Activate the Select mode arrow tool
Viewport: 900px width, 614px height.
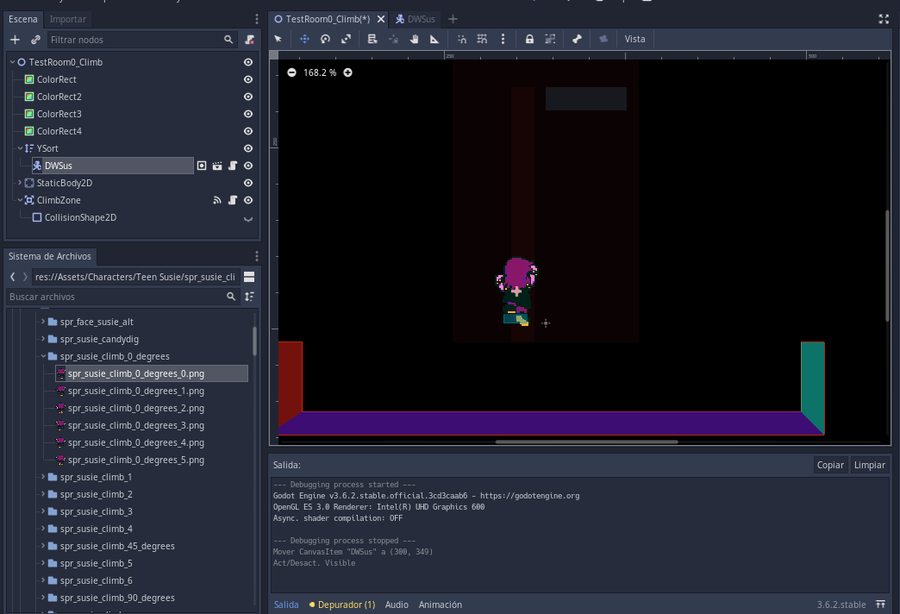(x=278, y=39)
